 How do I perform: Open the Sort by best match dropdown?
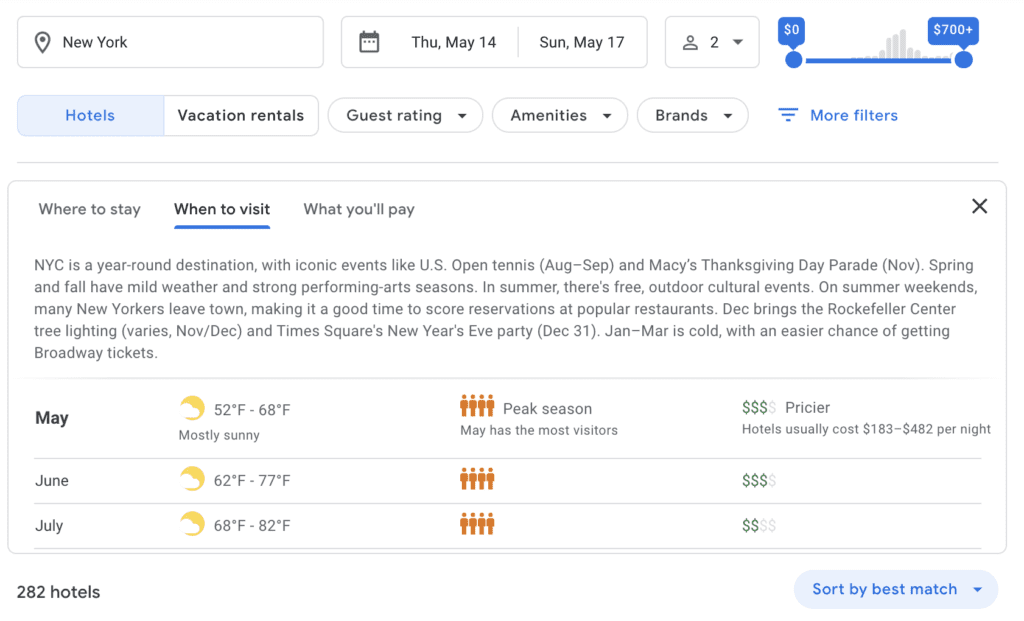click(x=895, y=589)
